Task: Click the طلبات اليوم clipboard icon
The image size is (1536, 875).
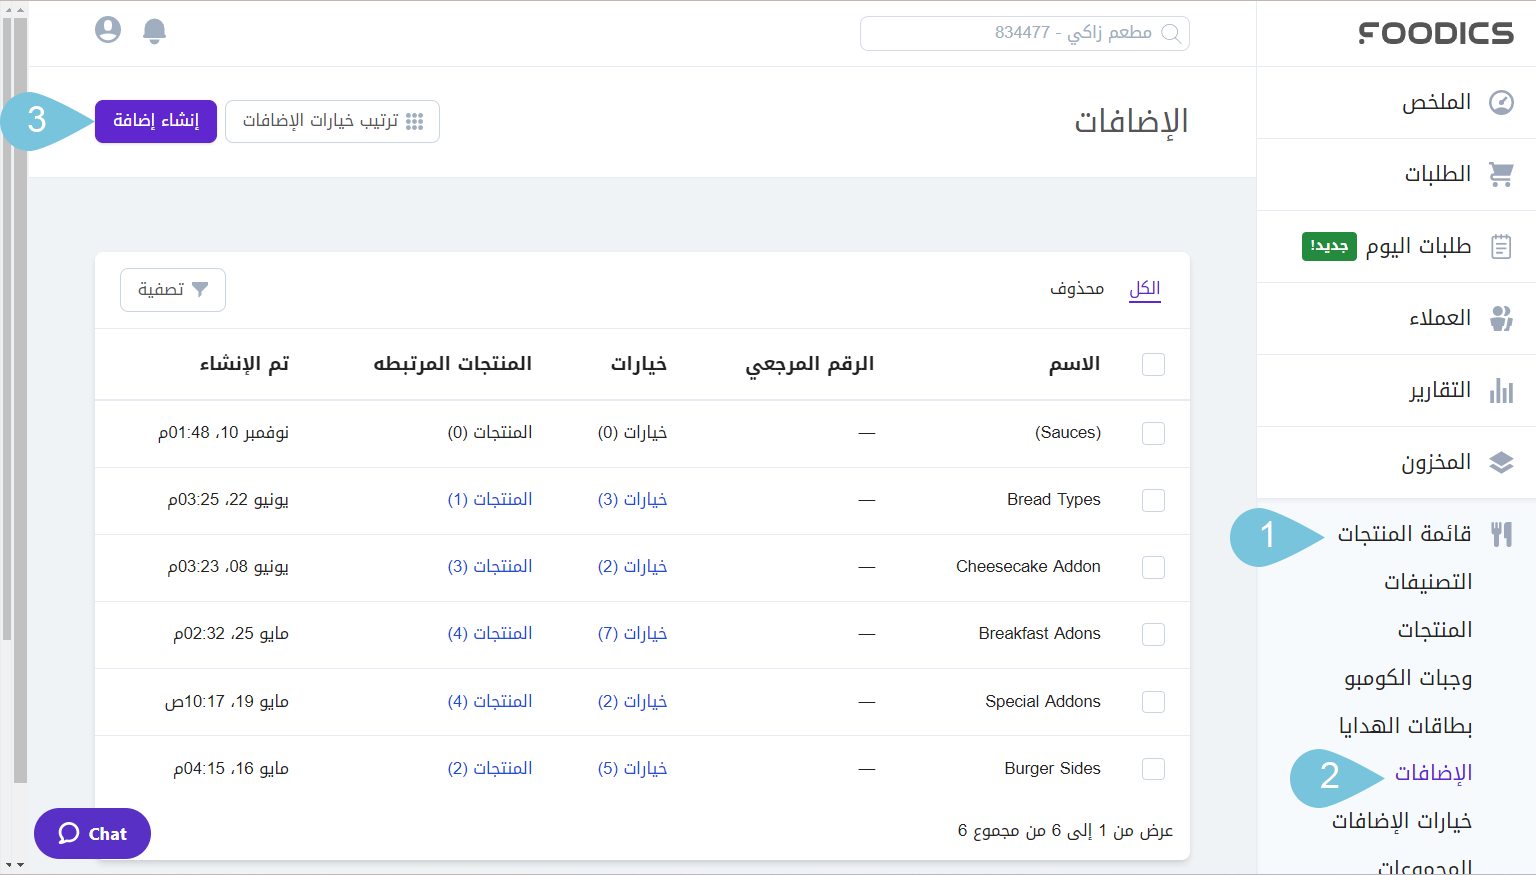Action: tap(1501, 246)
